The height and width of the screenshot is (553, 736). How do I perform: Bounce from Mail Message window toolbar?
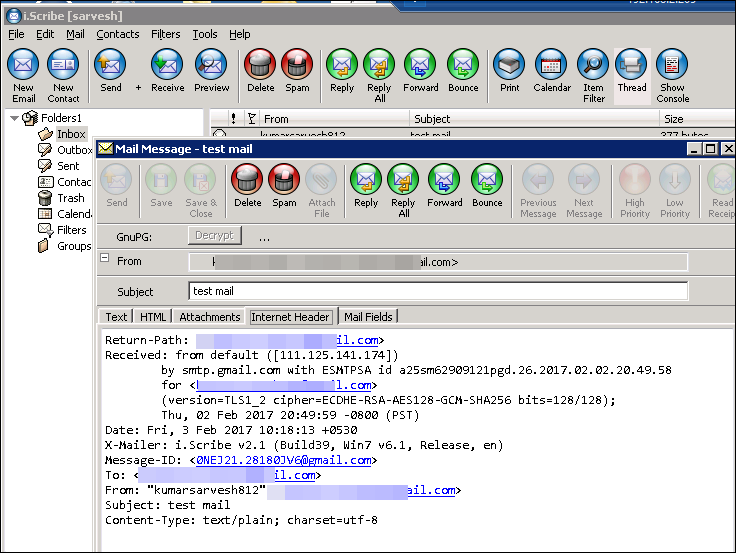487,186
